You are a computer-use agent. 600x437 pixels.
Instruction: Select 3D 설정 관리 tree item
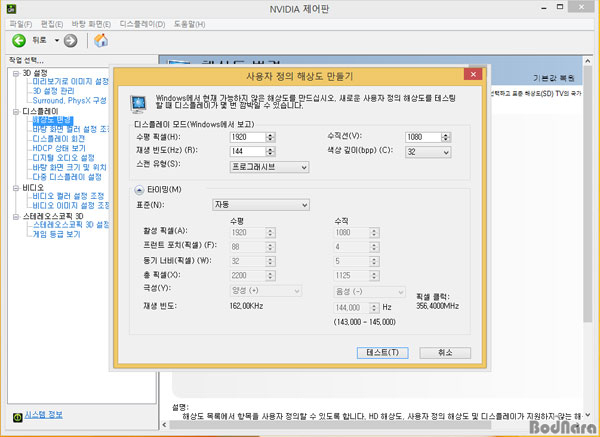[54, 91]
